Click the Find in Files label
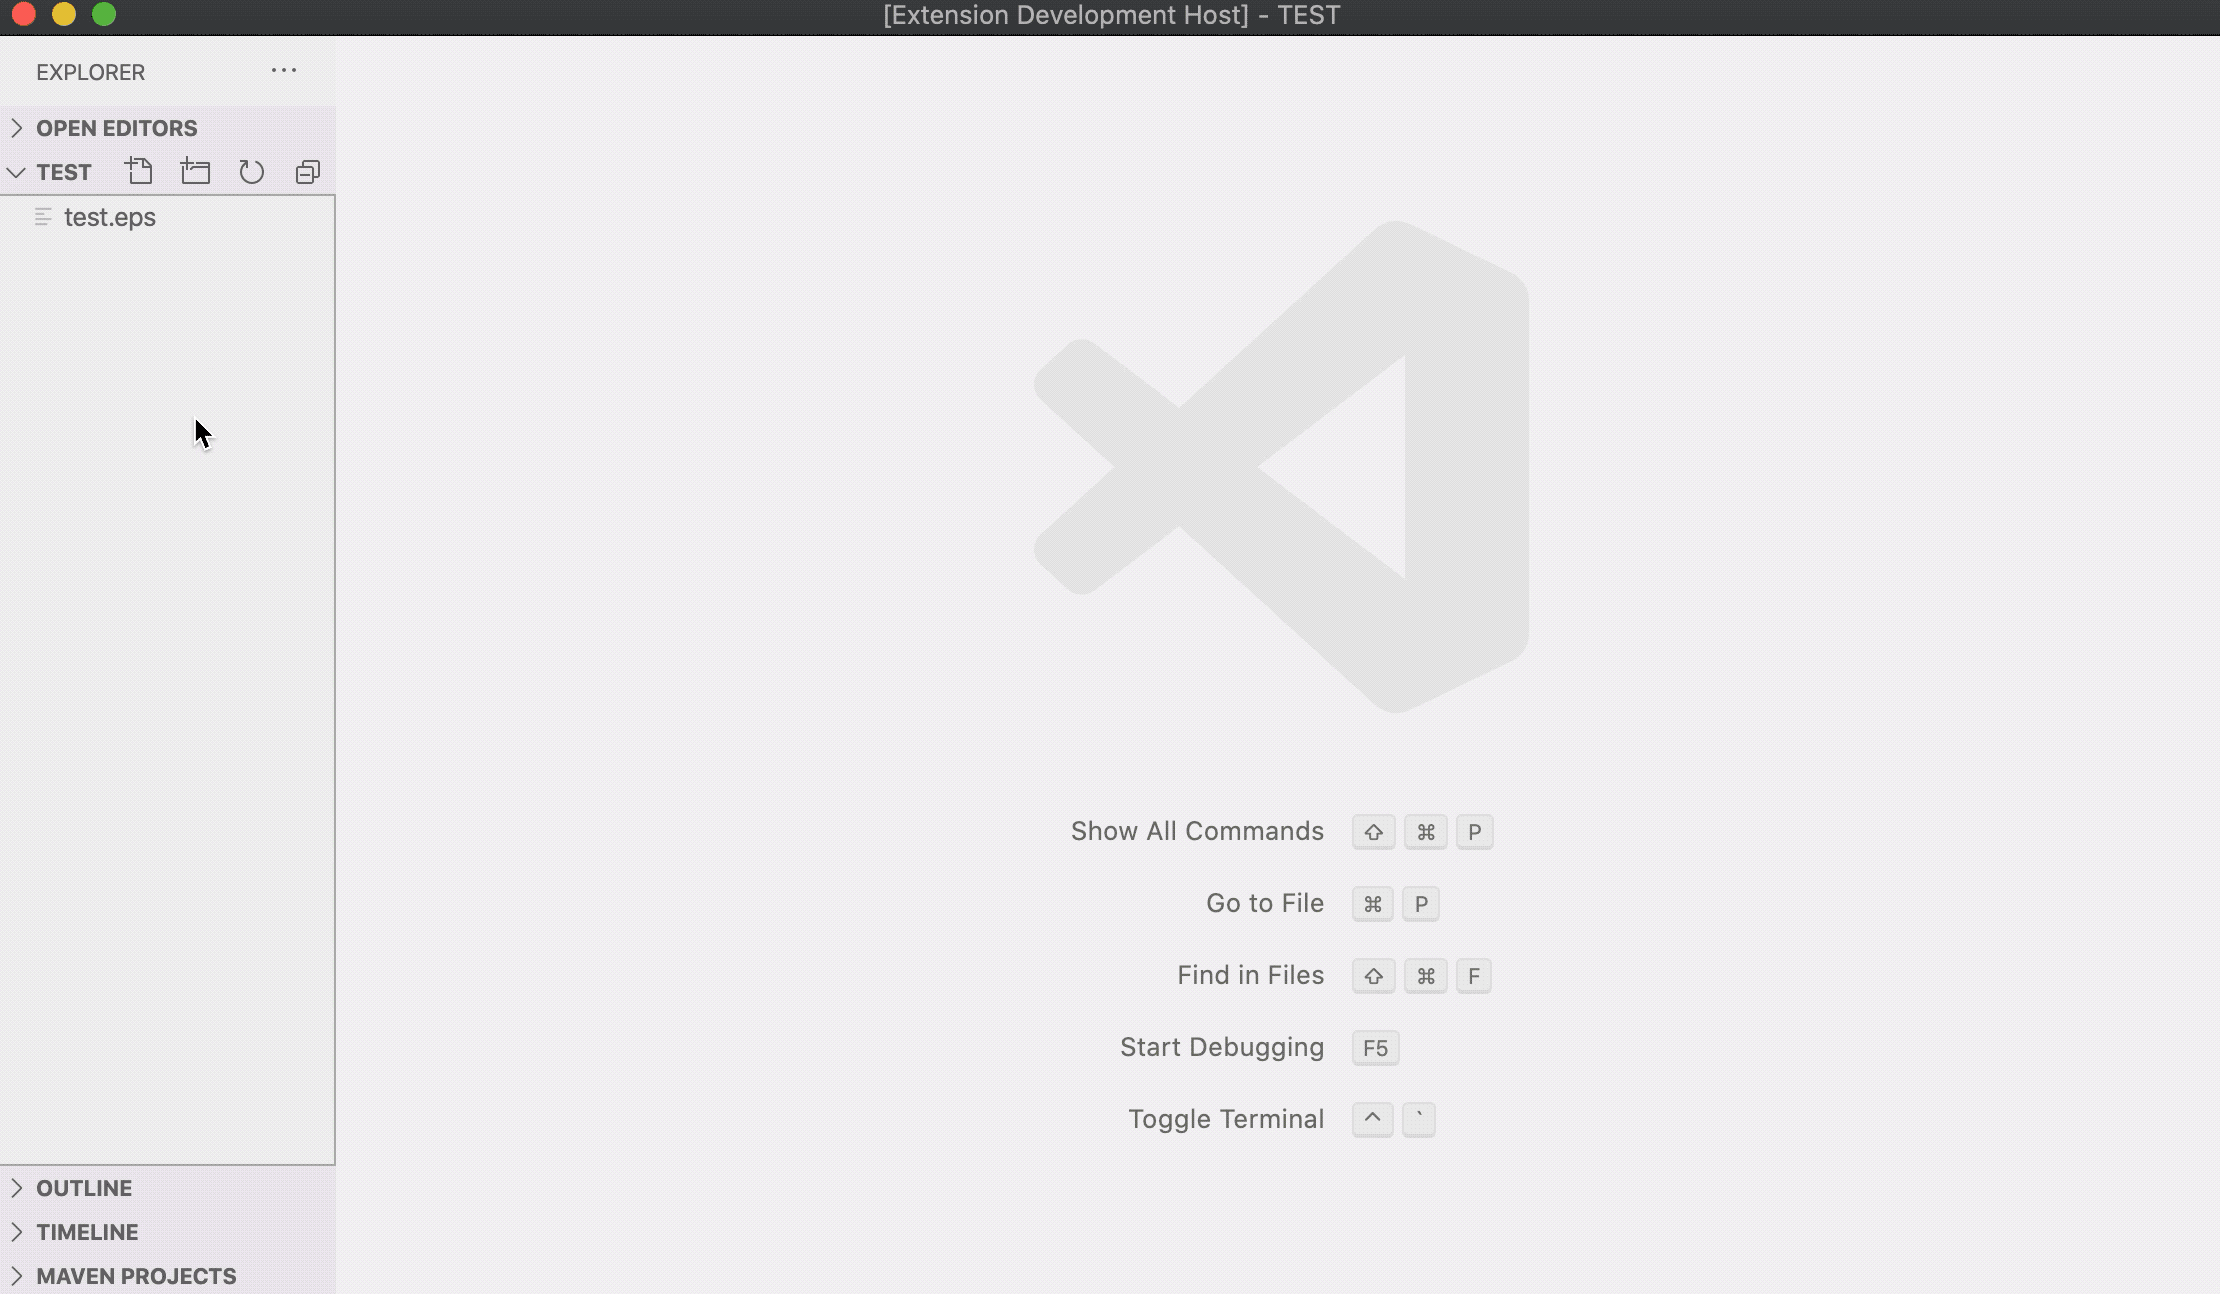The image size is (2220, 1294). tap(1250, 975)
